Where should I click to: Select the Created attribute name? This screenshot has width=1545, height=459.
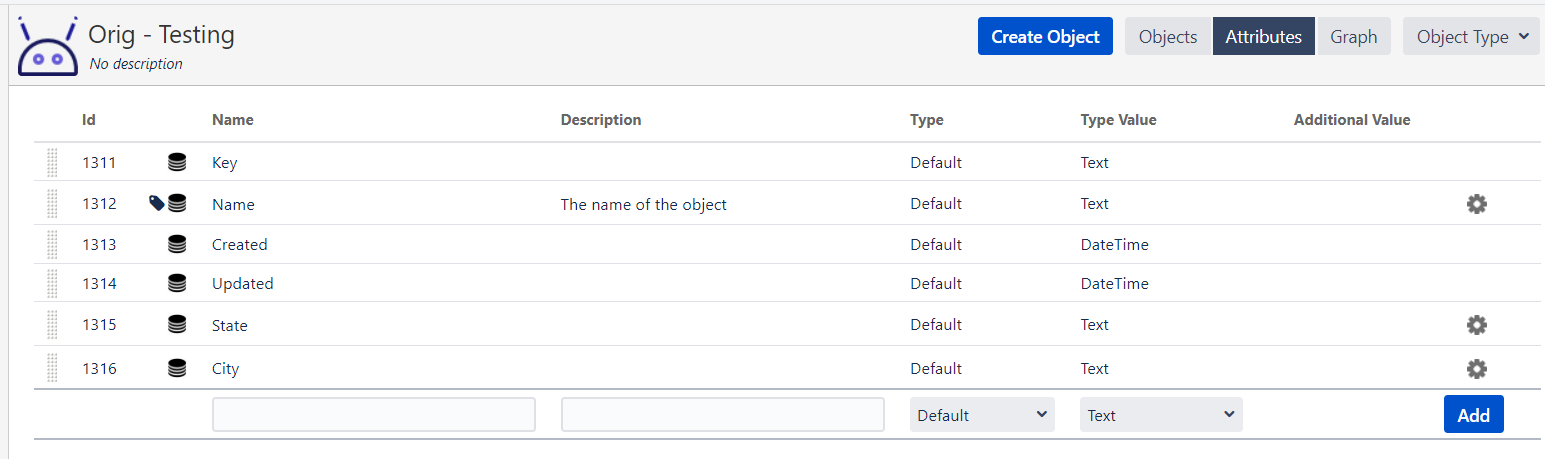pyautogui.click(x=240, y=244)
